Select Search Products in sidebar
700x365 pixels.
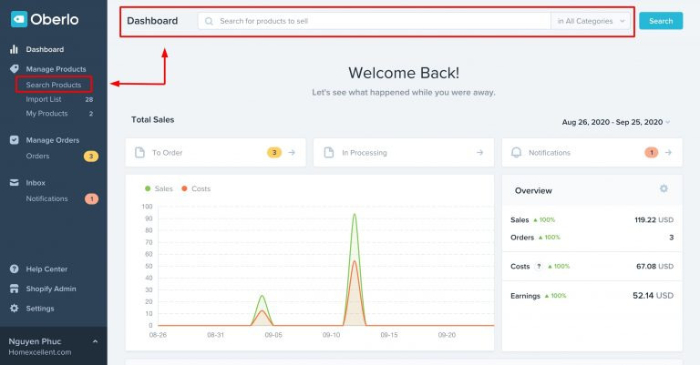tap(54, 85)
